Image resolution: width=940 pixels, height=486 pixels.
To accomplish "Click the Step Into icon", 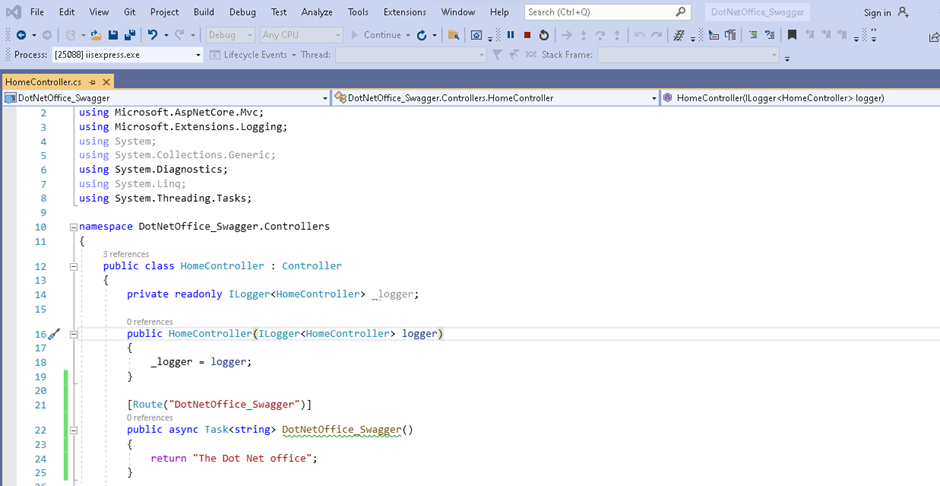I will (583, 35).
